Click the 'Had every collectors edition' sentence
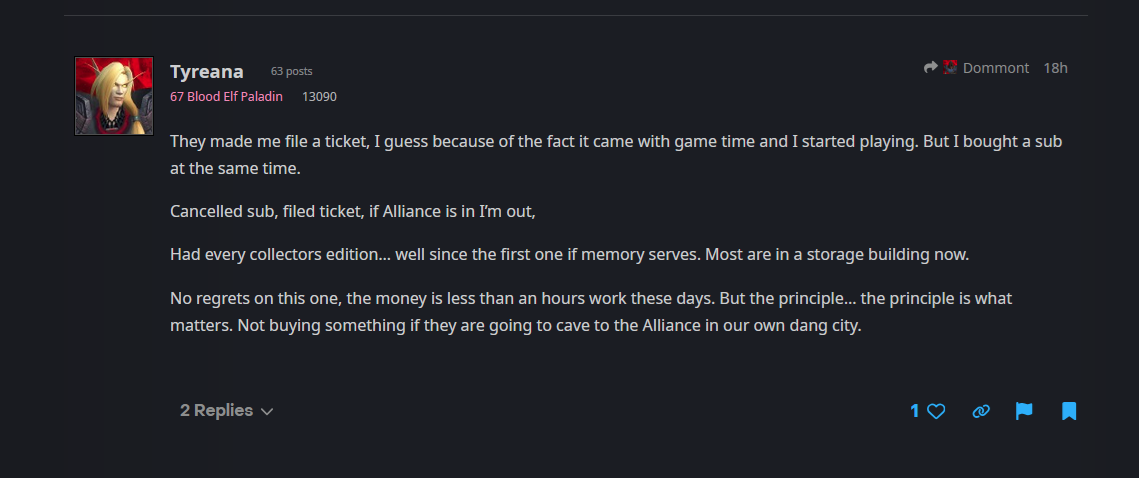The image size is (1139, 478). point(569,254)
